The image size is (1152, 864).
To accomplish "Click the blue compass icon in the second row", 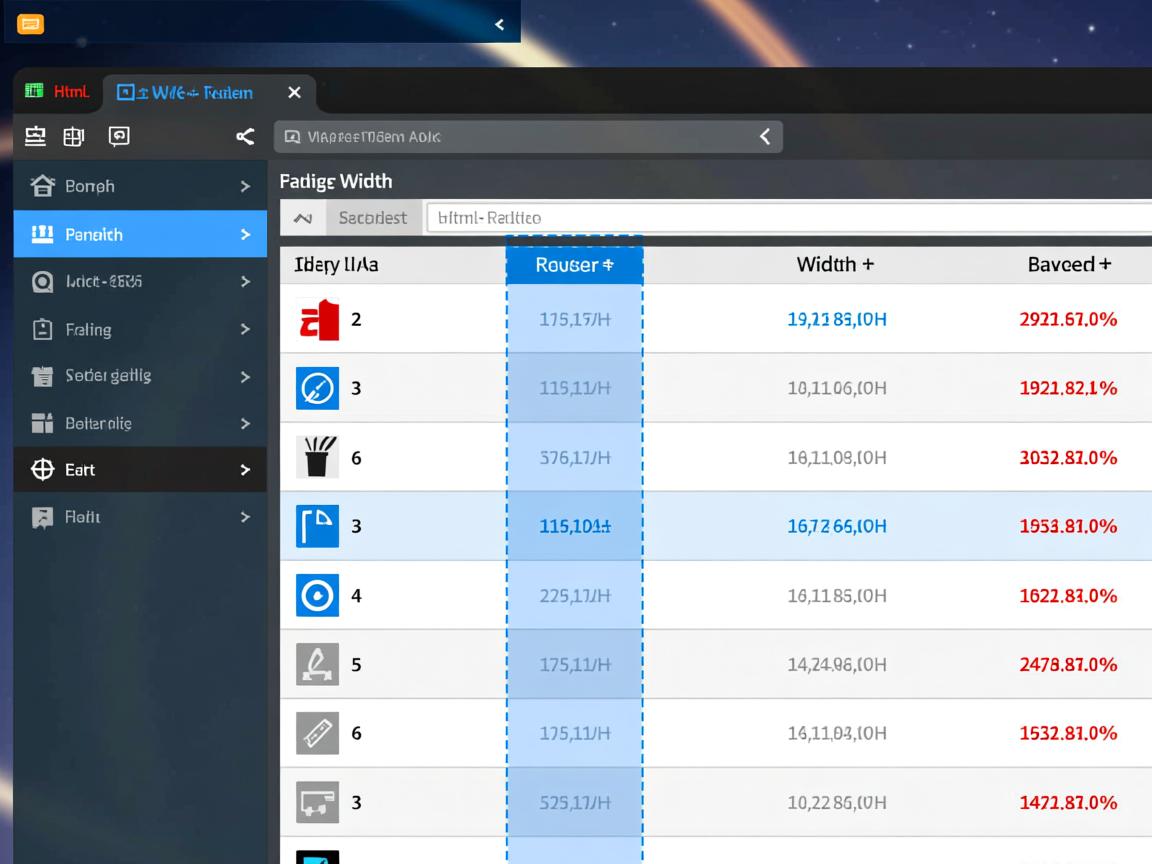I will 318,389.
